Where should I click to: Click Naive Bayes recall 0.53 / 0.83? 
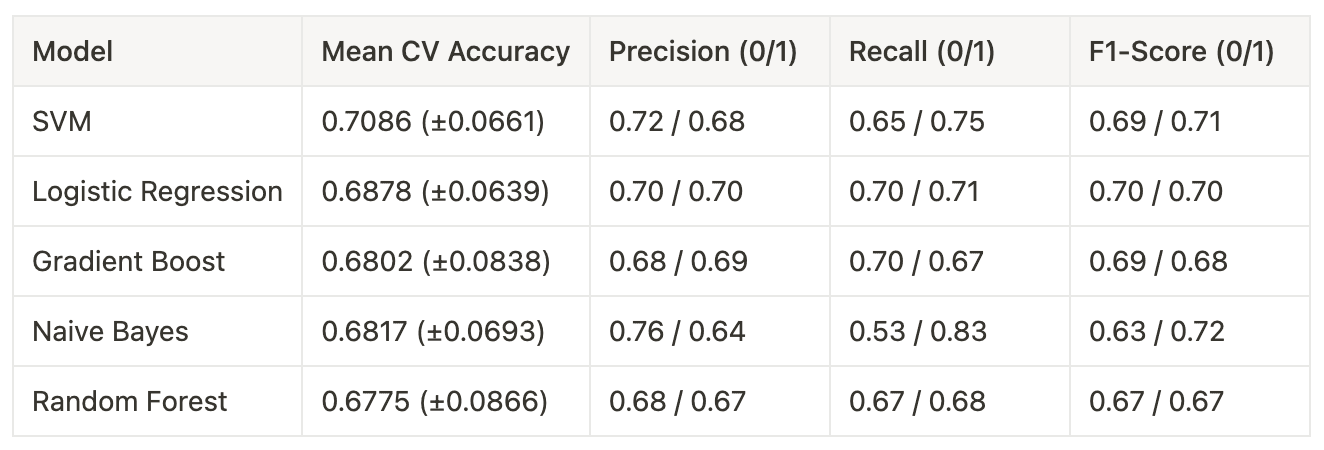coord(917,331)
